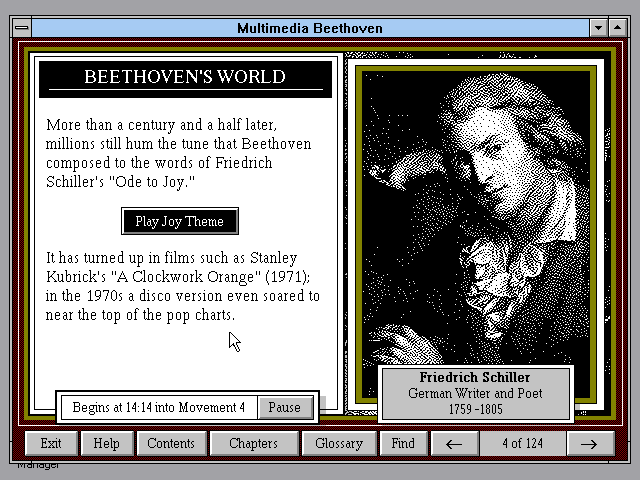
Task: Open the Chapters list
Action: point(253,443)
